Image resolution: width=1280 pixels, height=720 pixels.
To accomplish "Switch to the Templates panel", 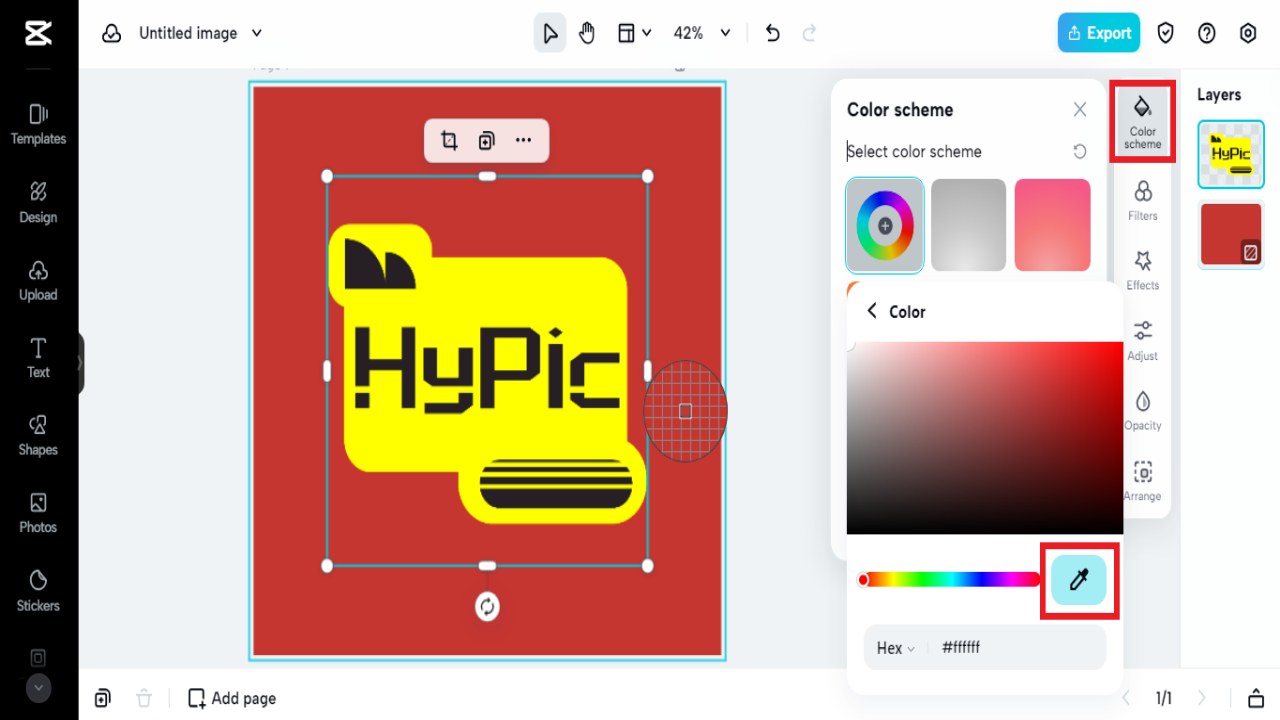I will [x=38, y=122].
